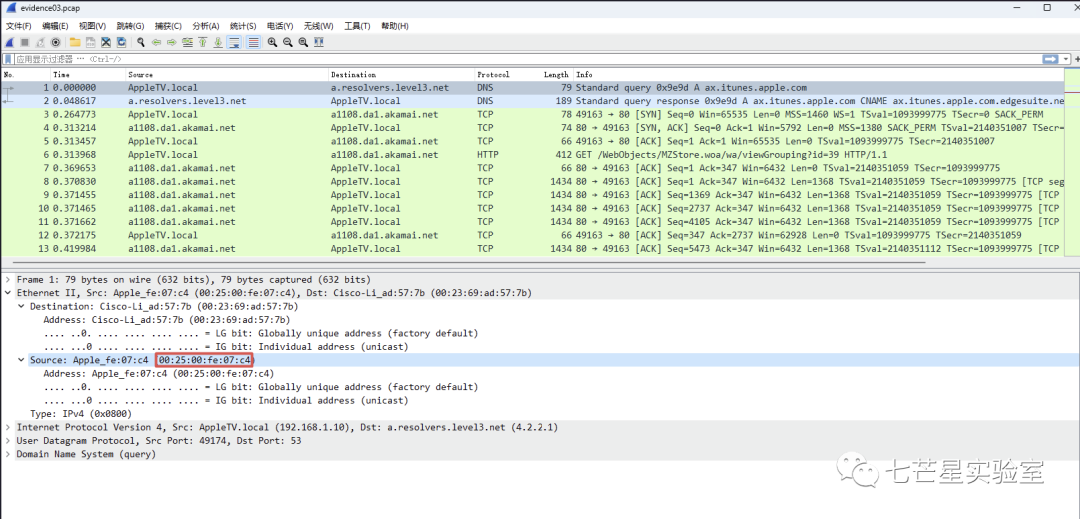Image resolution: width=1080 pixels, height=519 pixels.
Task: Sort by the Source column header
Action: click(227, 74)
